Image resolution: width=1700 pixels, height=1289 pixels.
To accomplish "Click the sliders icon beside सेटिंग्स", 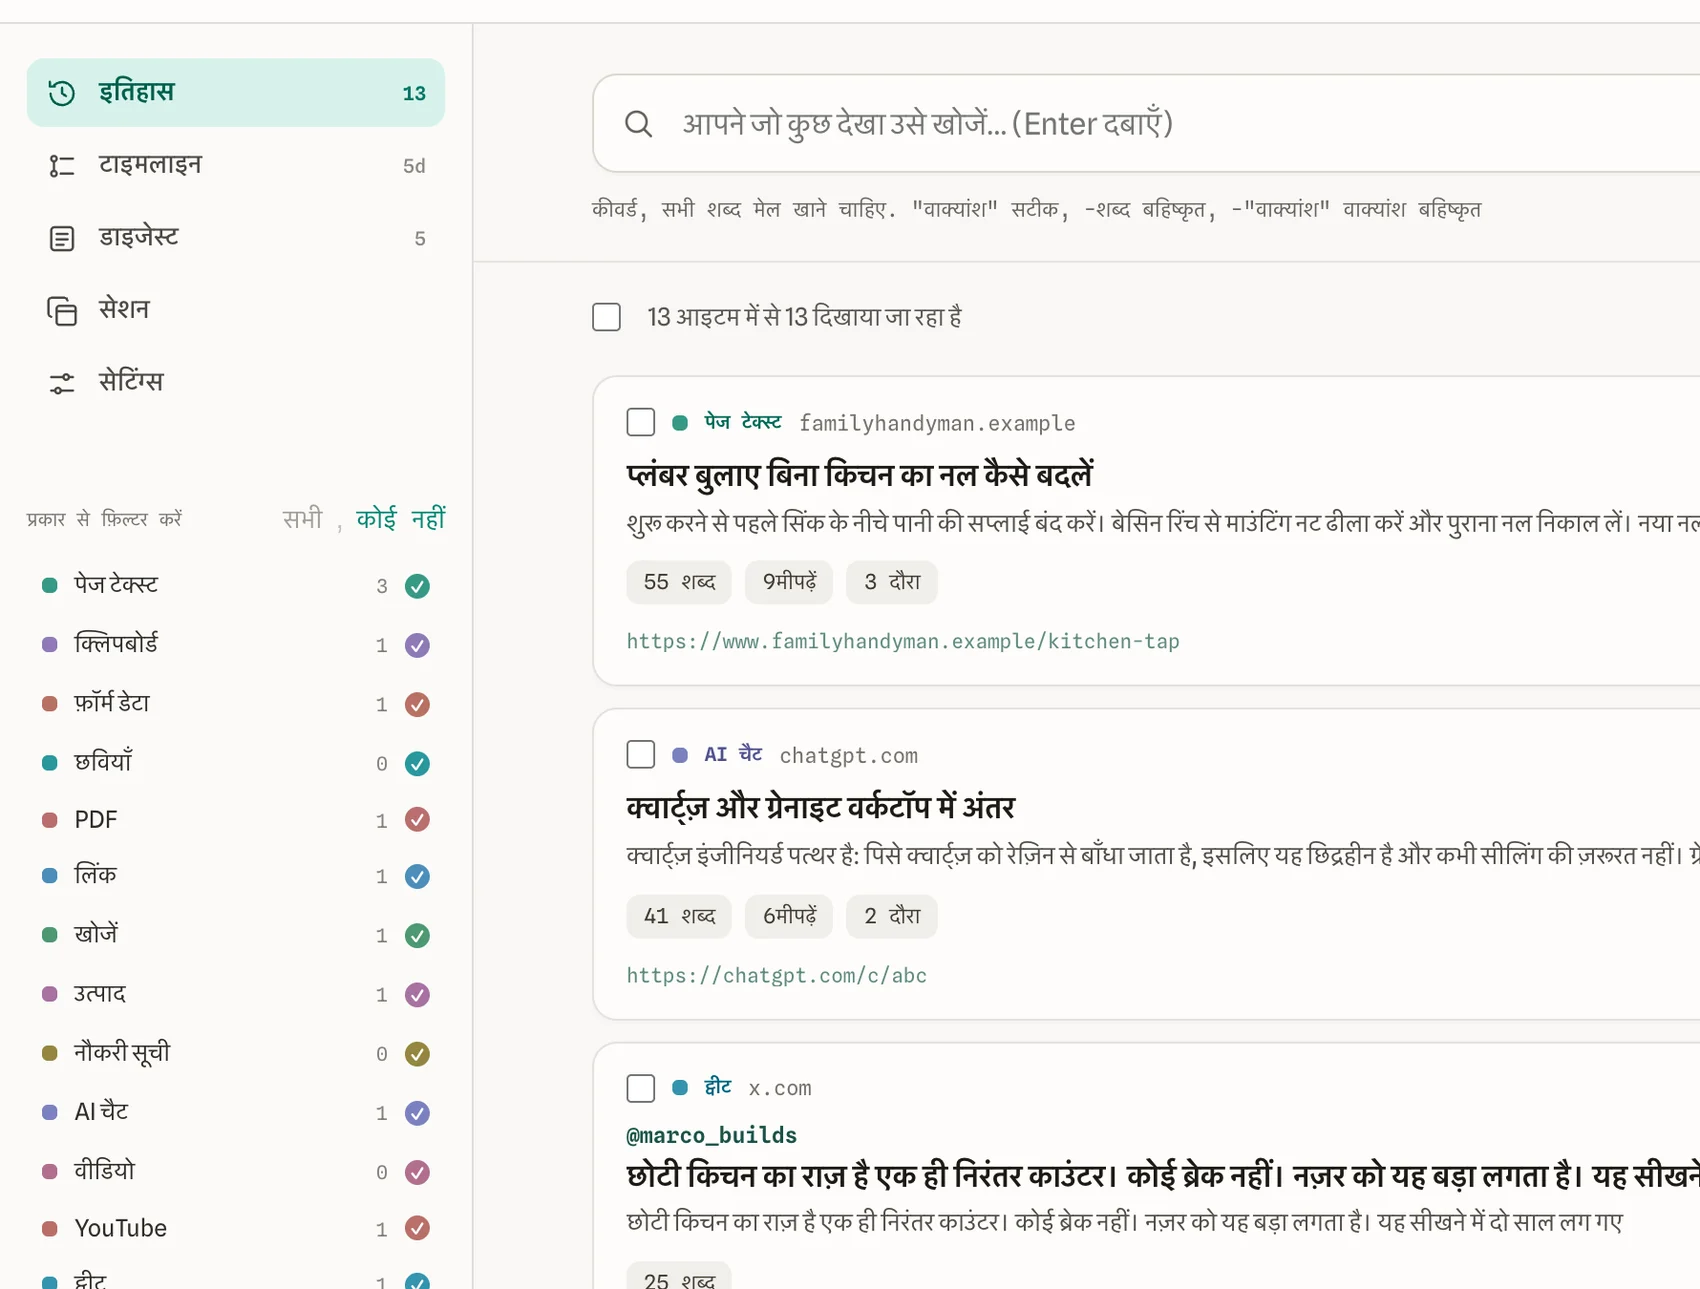I will pos(62,383).
